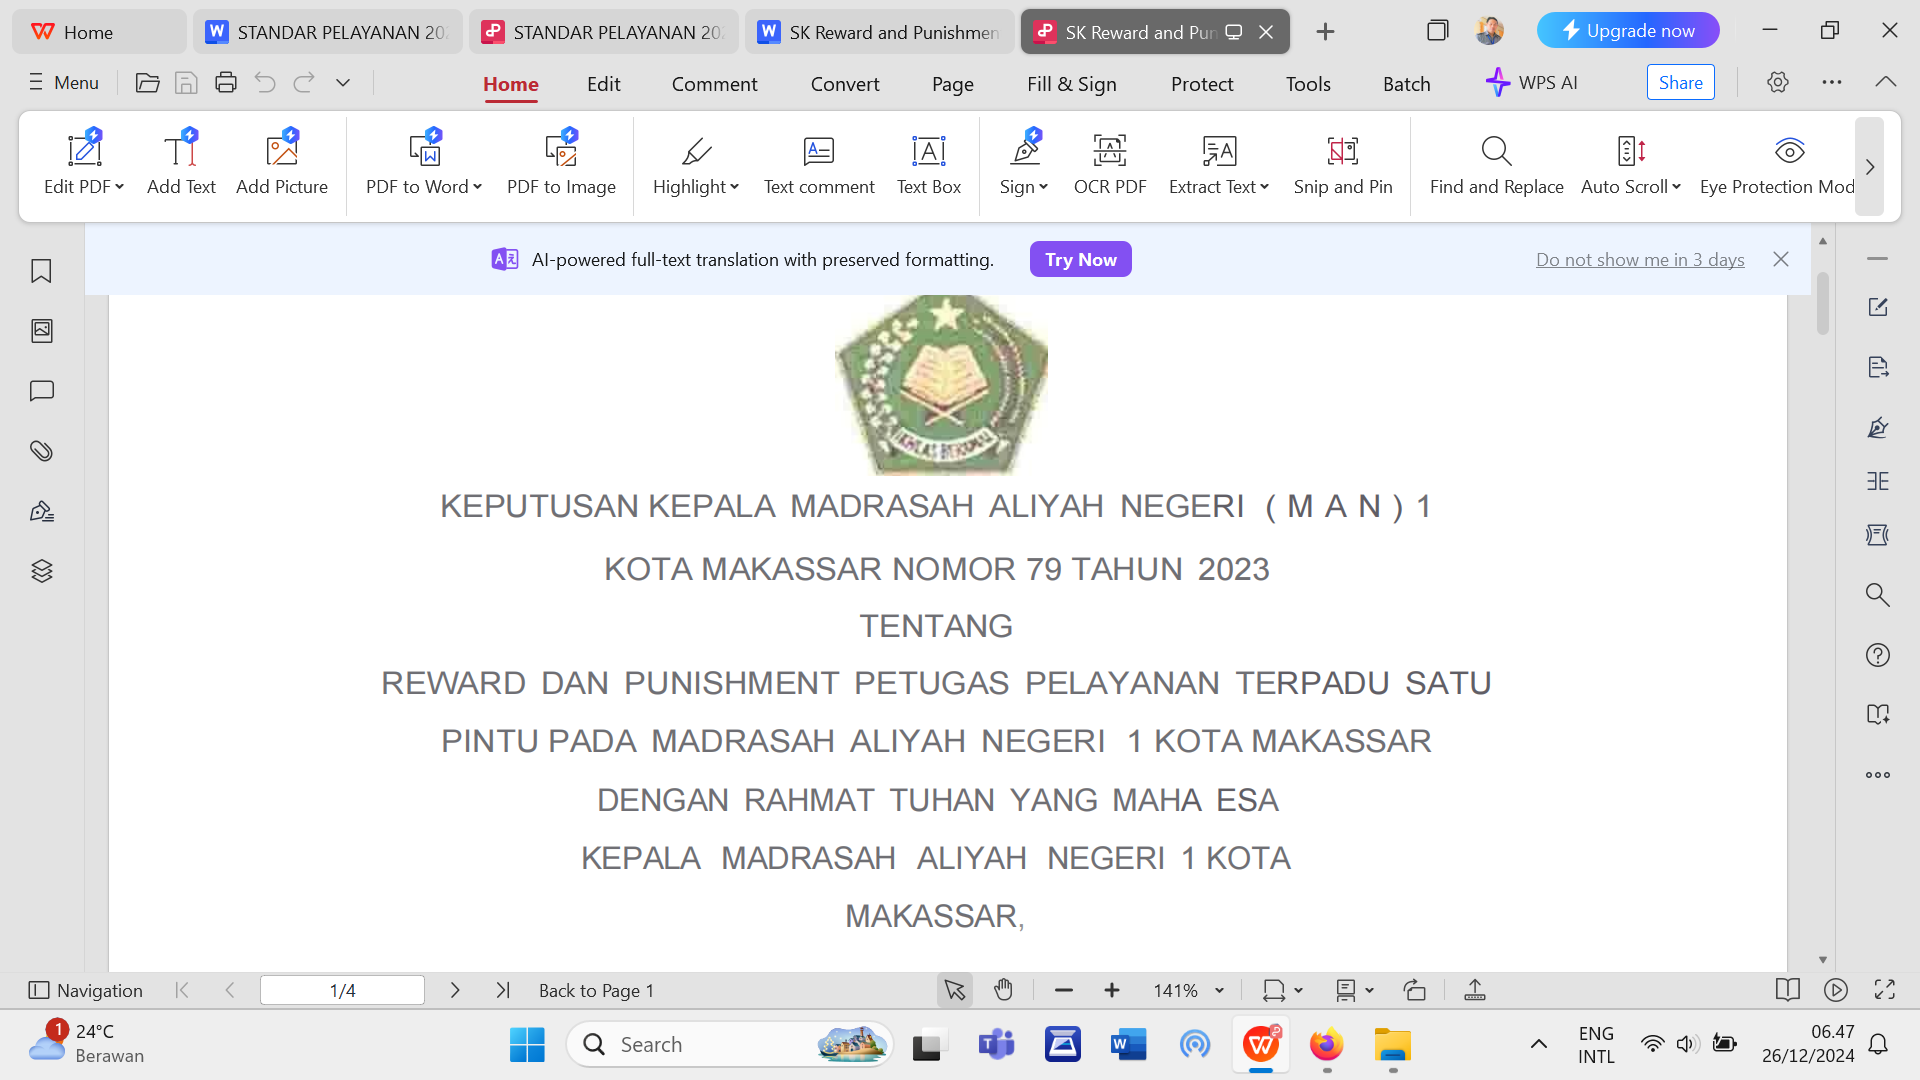
Task: Click Back to Page 1
Action: (596, 990)
